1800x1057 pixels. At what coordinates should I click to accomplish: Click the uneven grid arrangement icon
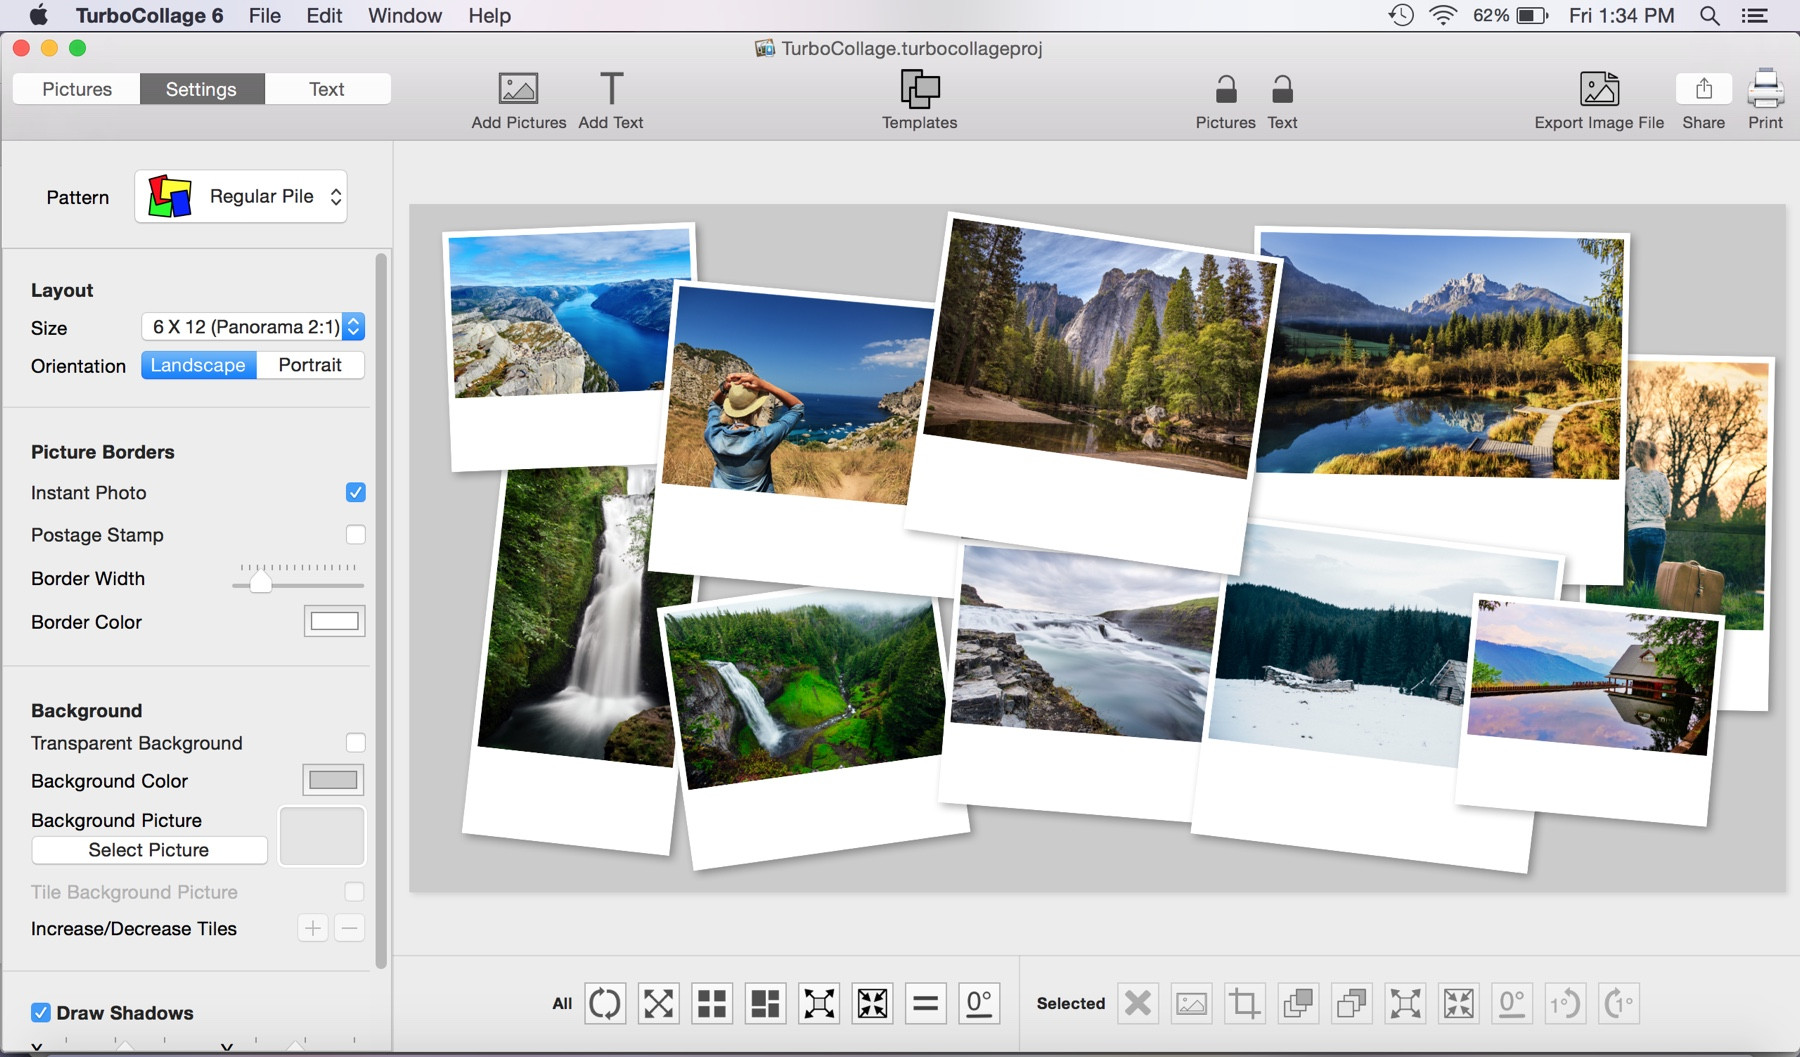click(x=765, y=1003)
